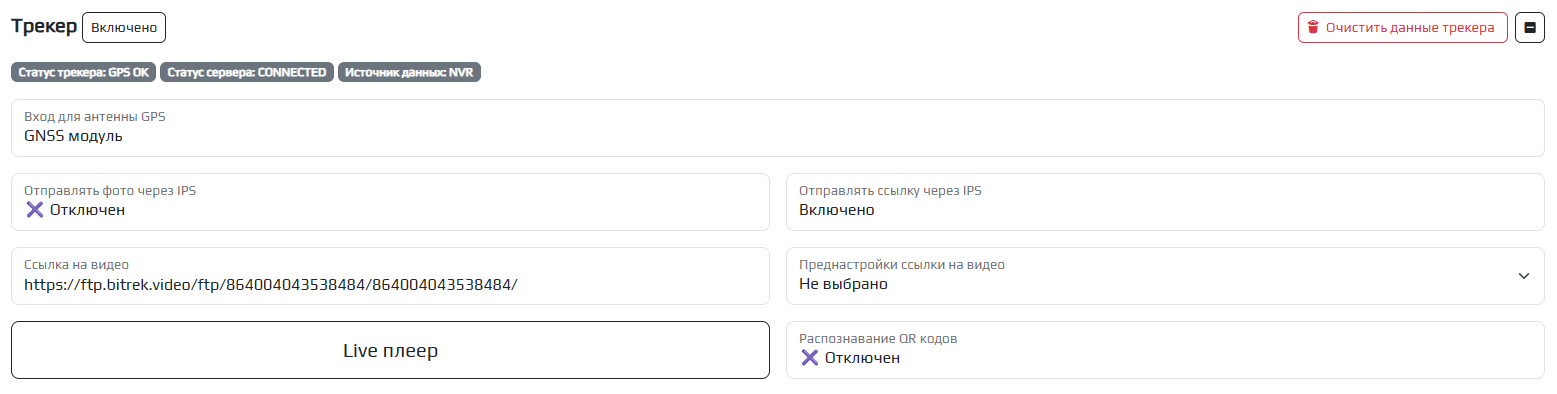This screenshot has height=394, width=1557.
Task: Select the Не выбрано preset value
Action: pos(843,284)
